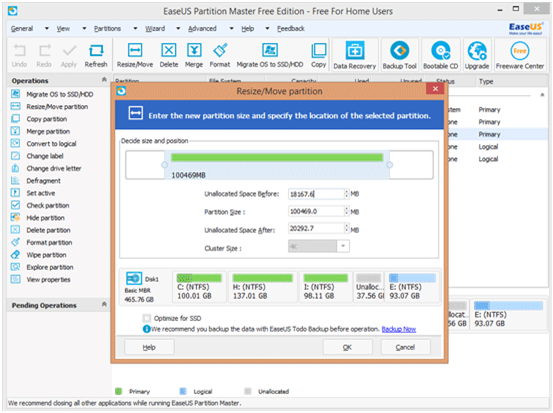Follow the Backup Now link
Image resolution: width=553 pixels, height=413 pixels.
coord(399,329)
